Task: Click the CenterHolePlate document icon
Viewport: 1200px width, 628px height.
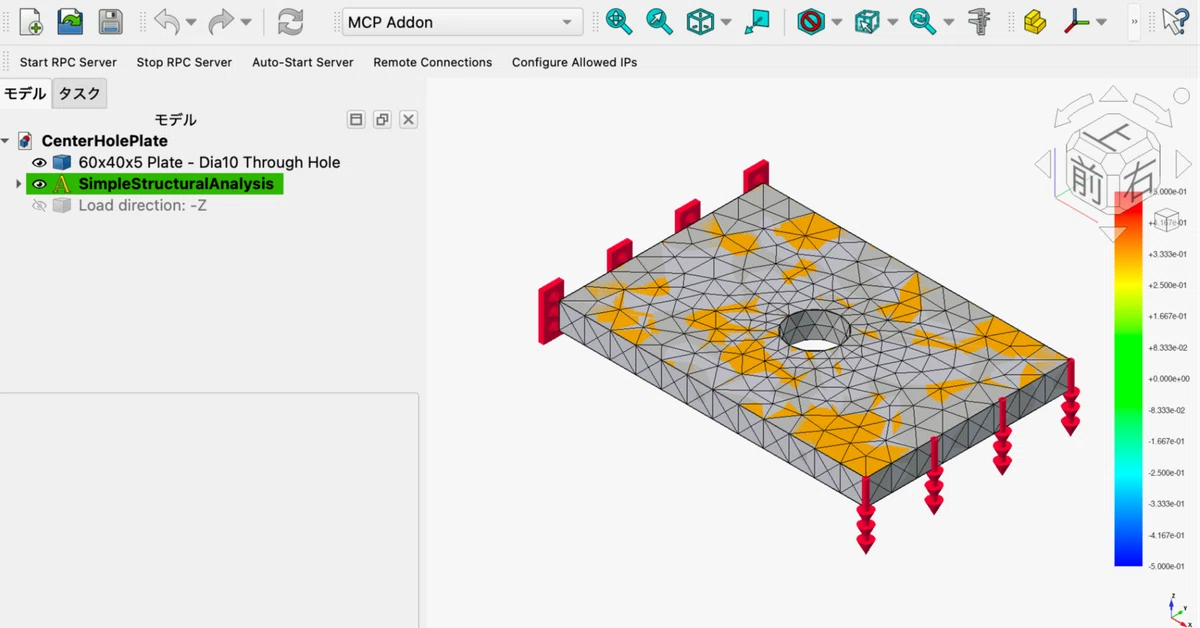Action: point(25,141)
